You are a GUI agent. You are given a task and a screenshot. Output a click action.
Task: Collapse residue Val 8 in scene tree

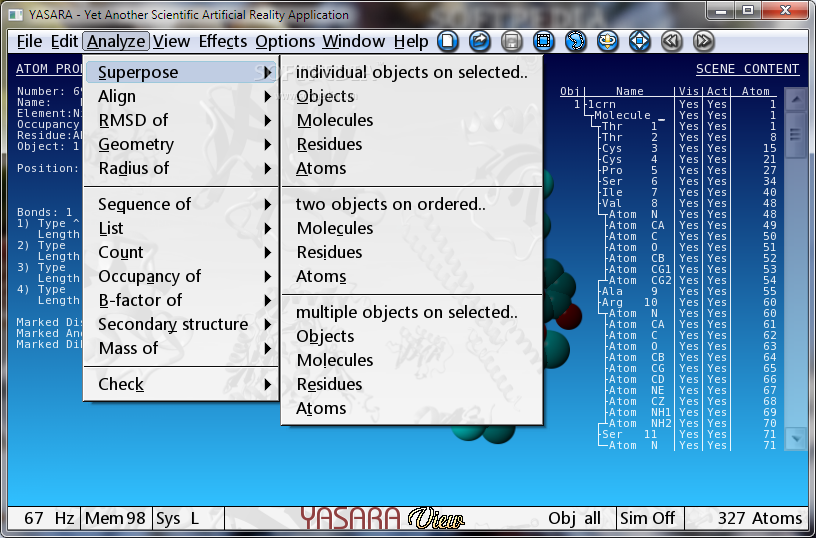coord(630,203)
